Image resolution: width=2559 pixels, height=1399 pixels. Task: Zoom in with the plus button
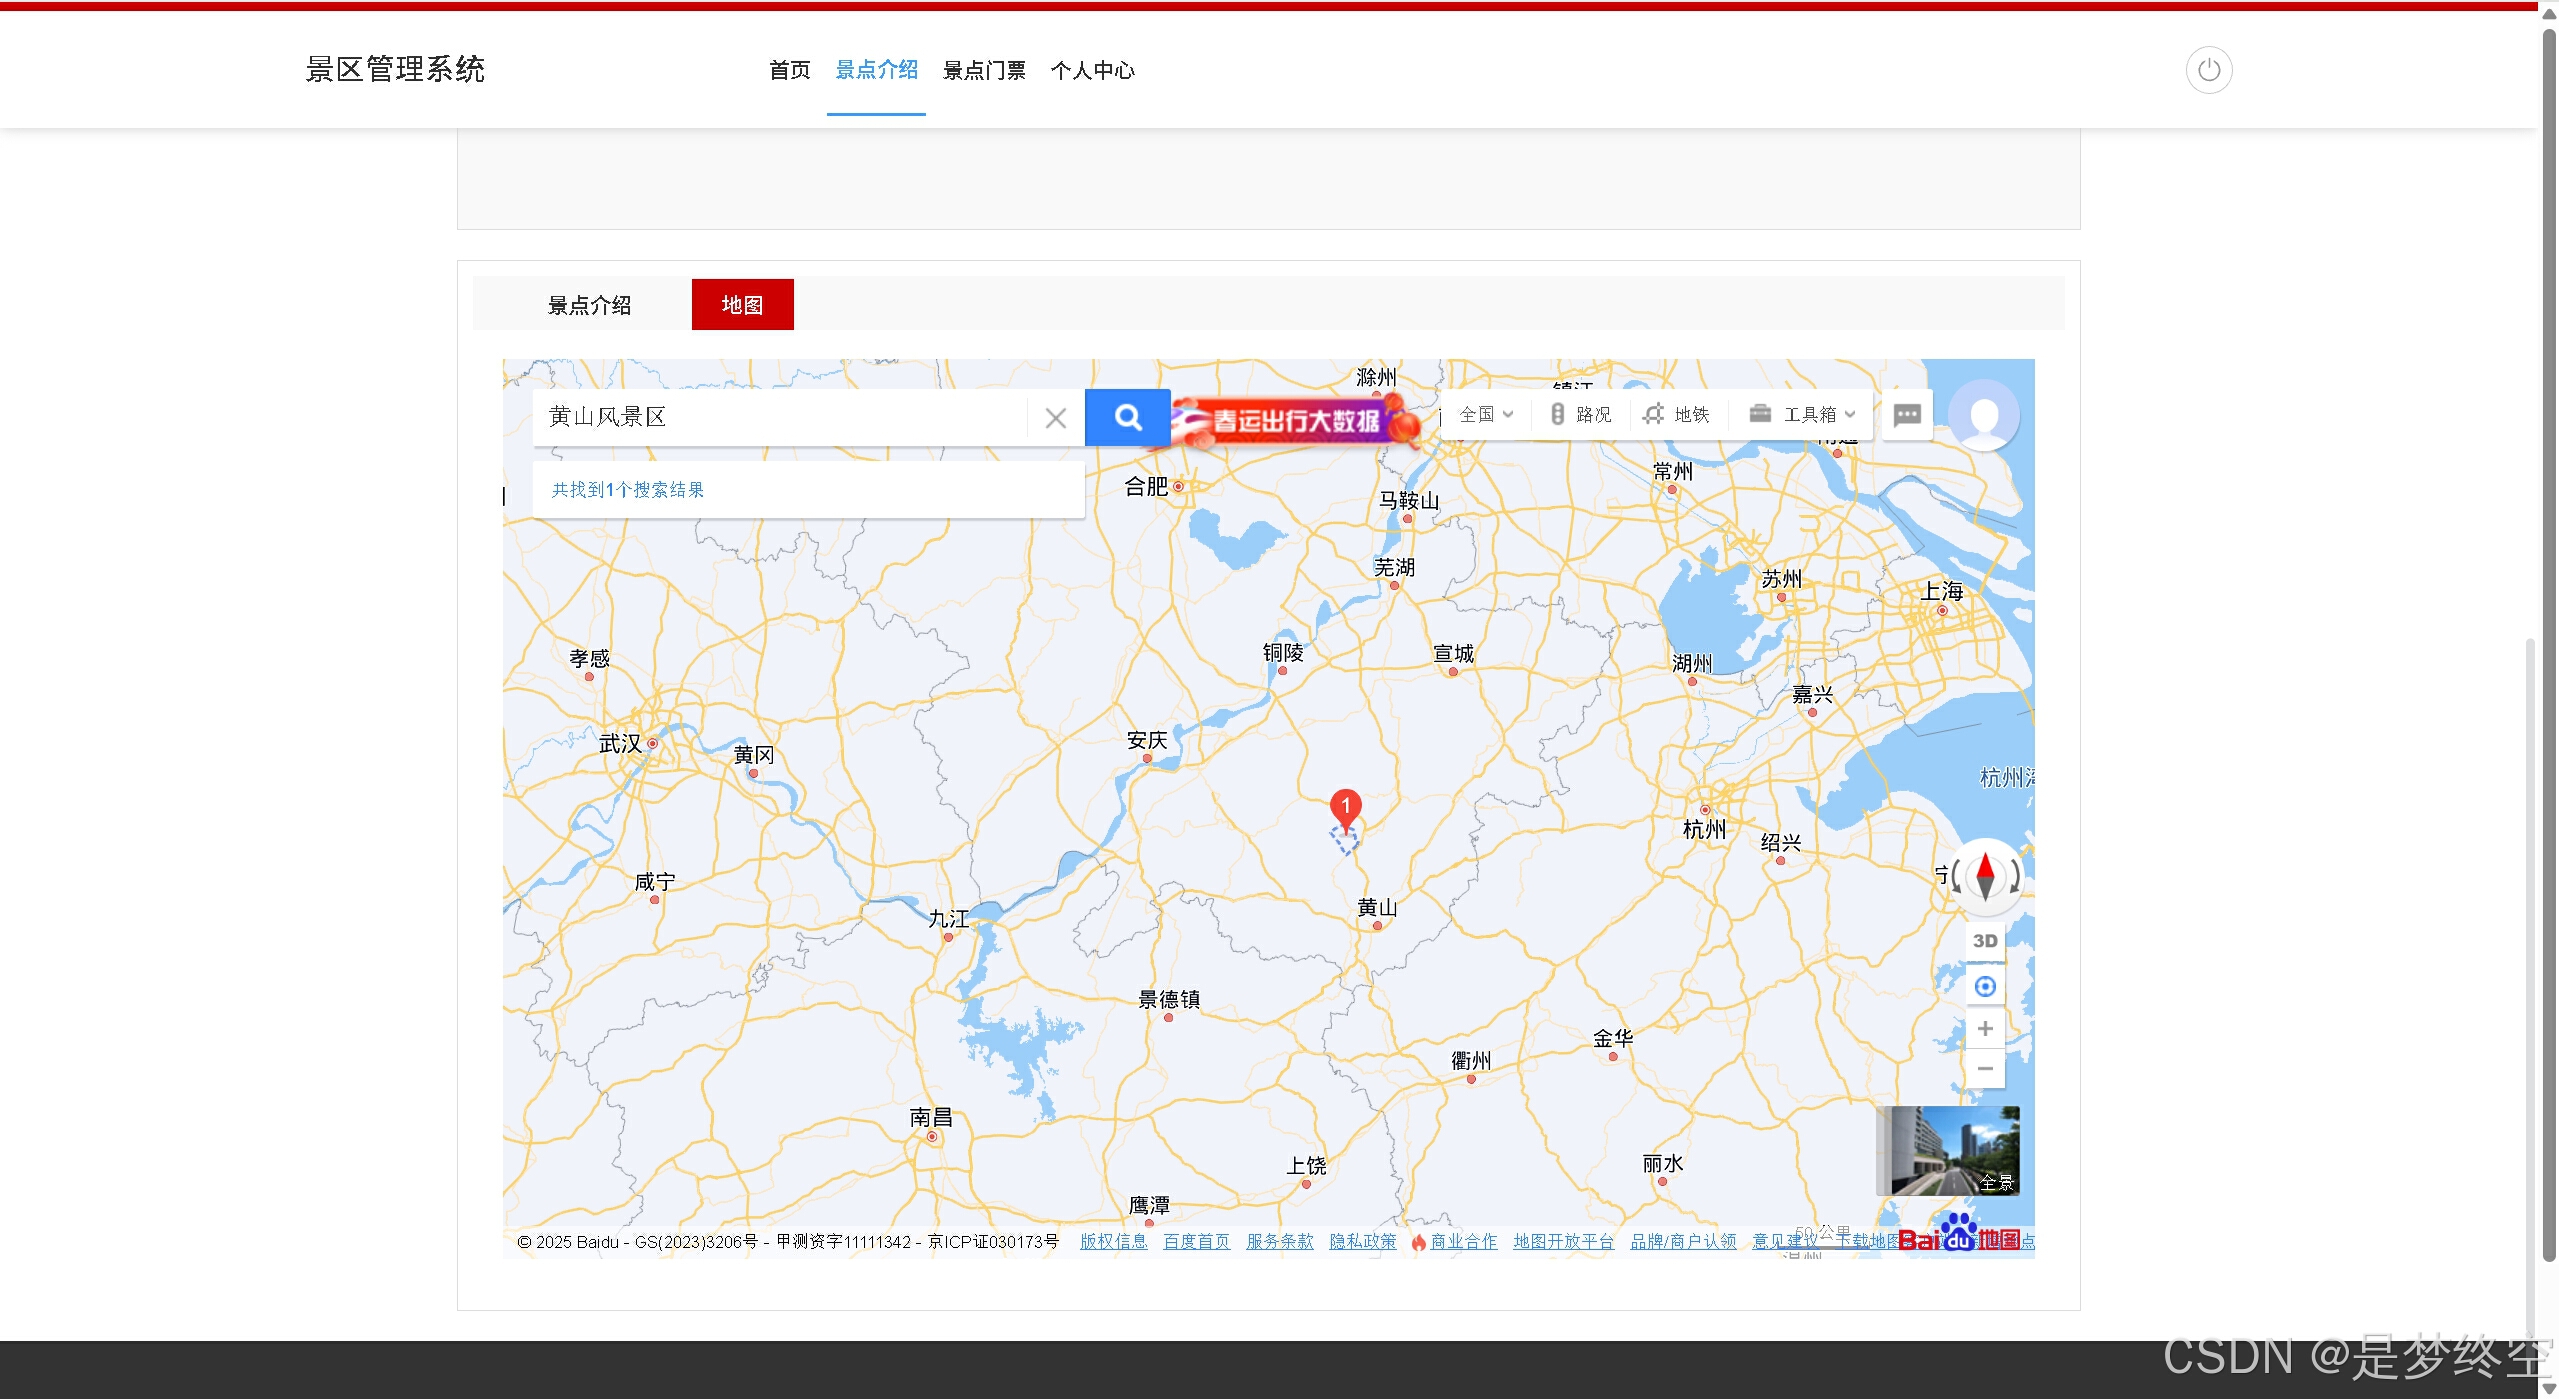1985,1028
